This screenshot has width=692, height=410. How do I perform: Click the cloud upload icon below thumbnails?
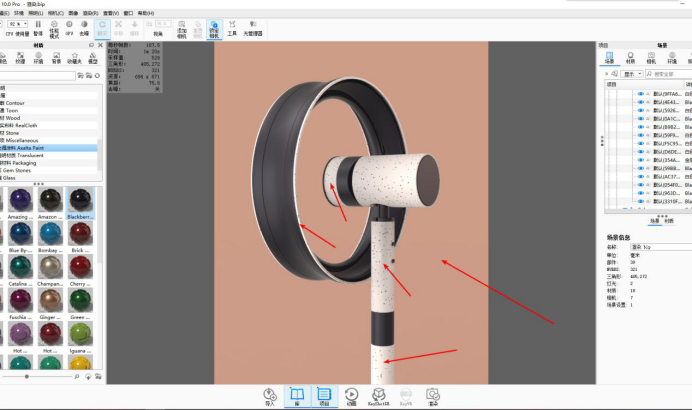point(88,376)
